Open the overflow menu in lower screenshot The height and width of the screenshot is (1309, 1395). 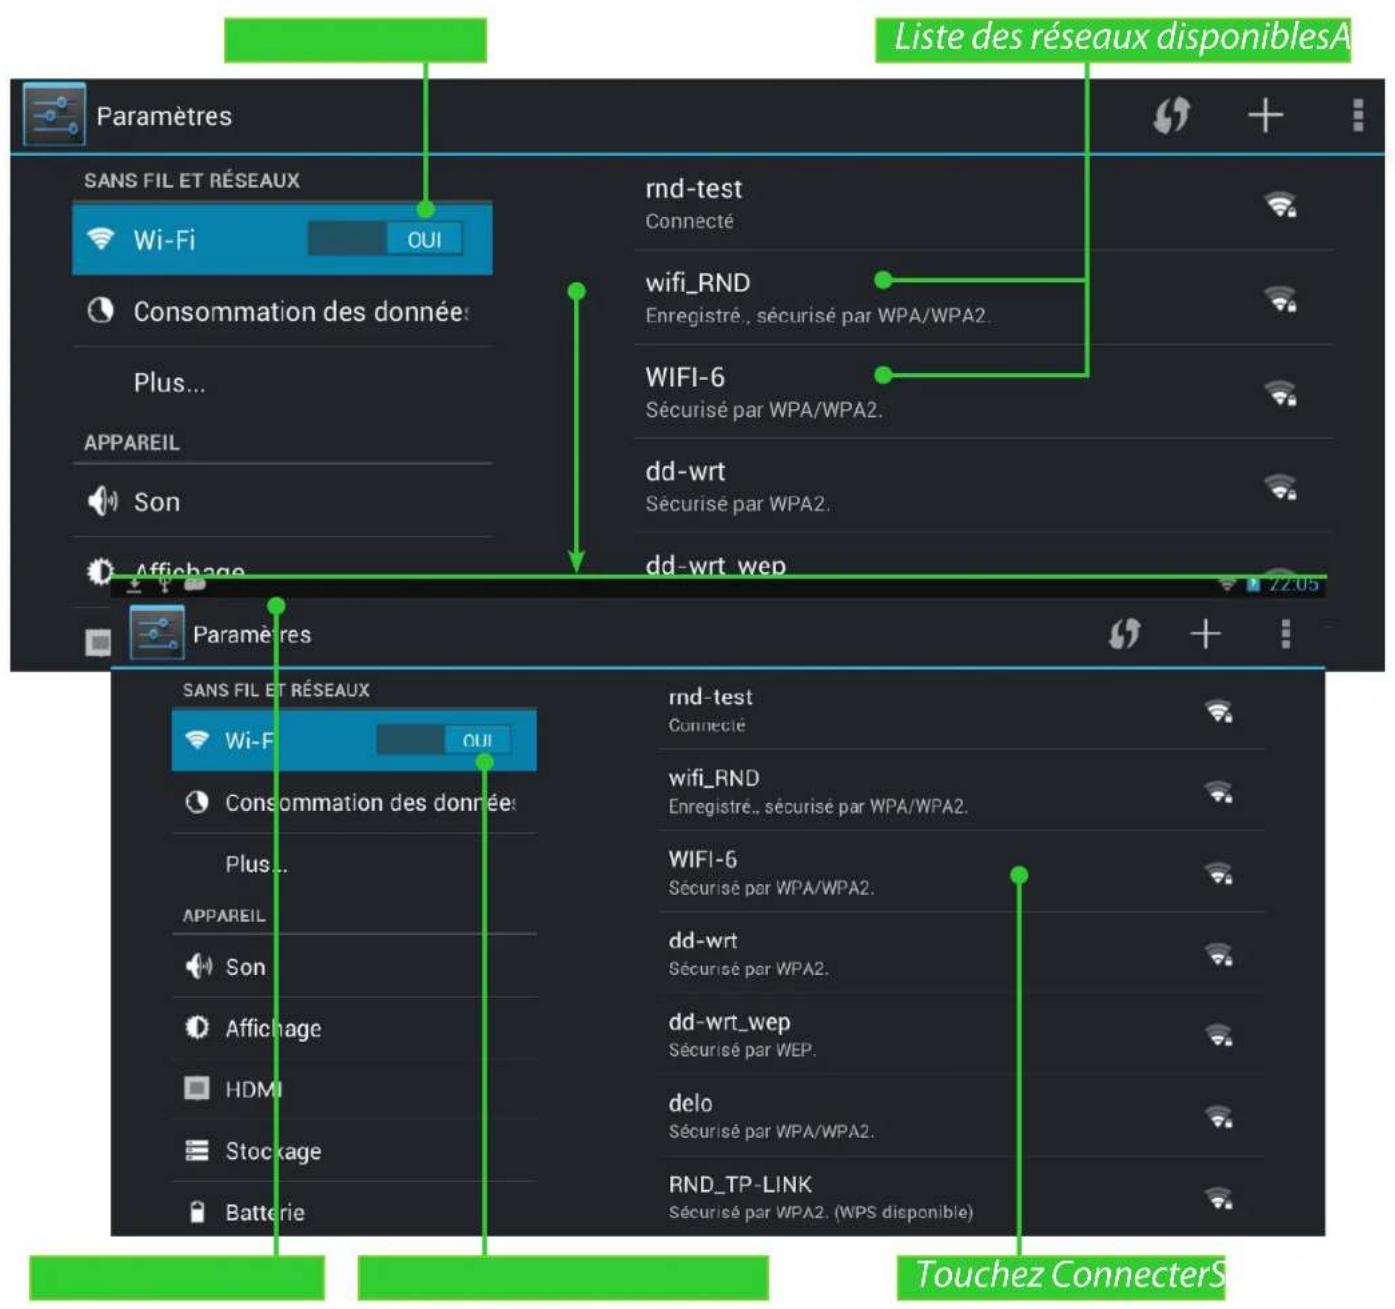pyautogui.click(x=1286, y=633)
